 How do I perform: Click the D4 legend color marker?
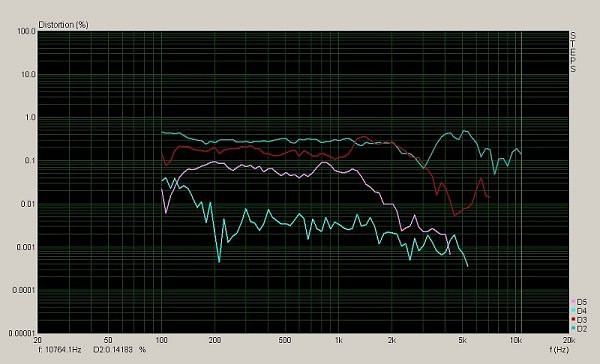[x=573, y=311]
